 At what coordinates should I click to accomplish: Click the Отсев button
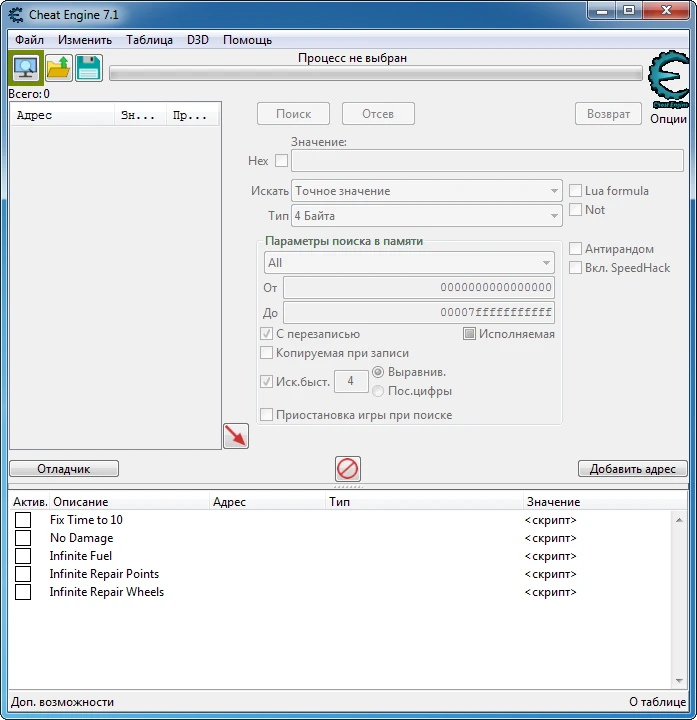tap(378, 114)
